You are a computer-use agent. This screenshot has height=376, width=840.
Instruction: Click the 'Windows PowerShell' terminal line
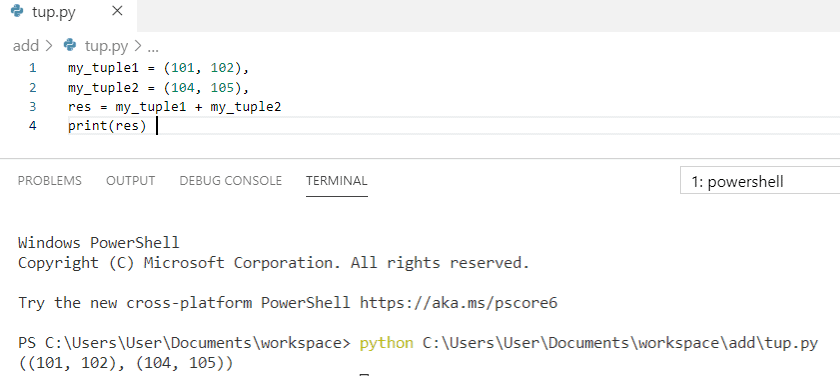click(x=99, y=243)
